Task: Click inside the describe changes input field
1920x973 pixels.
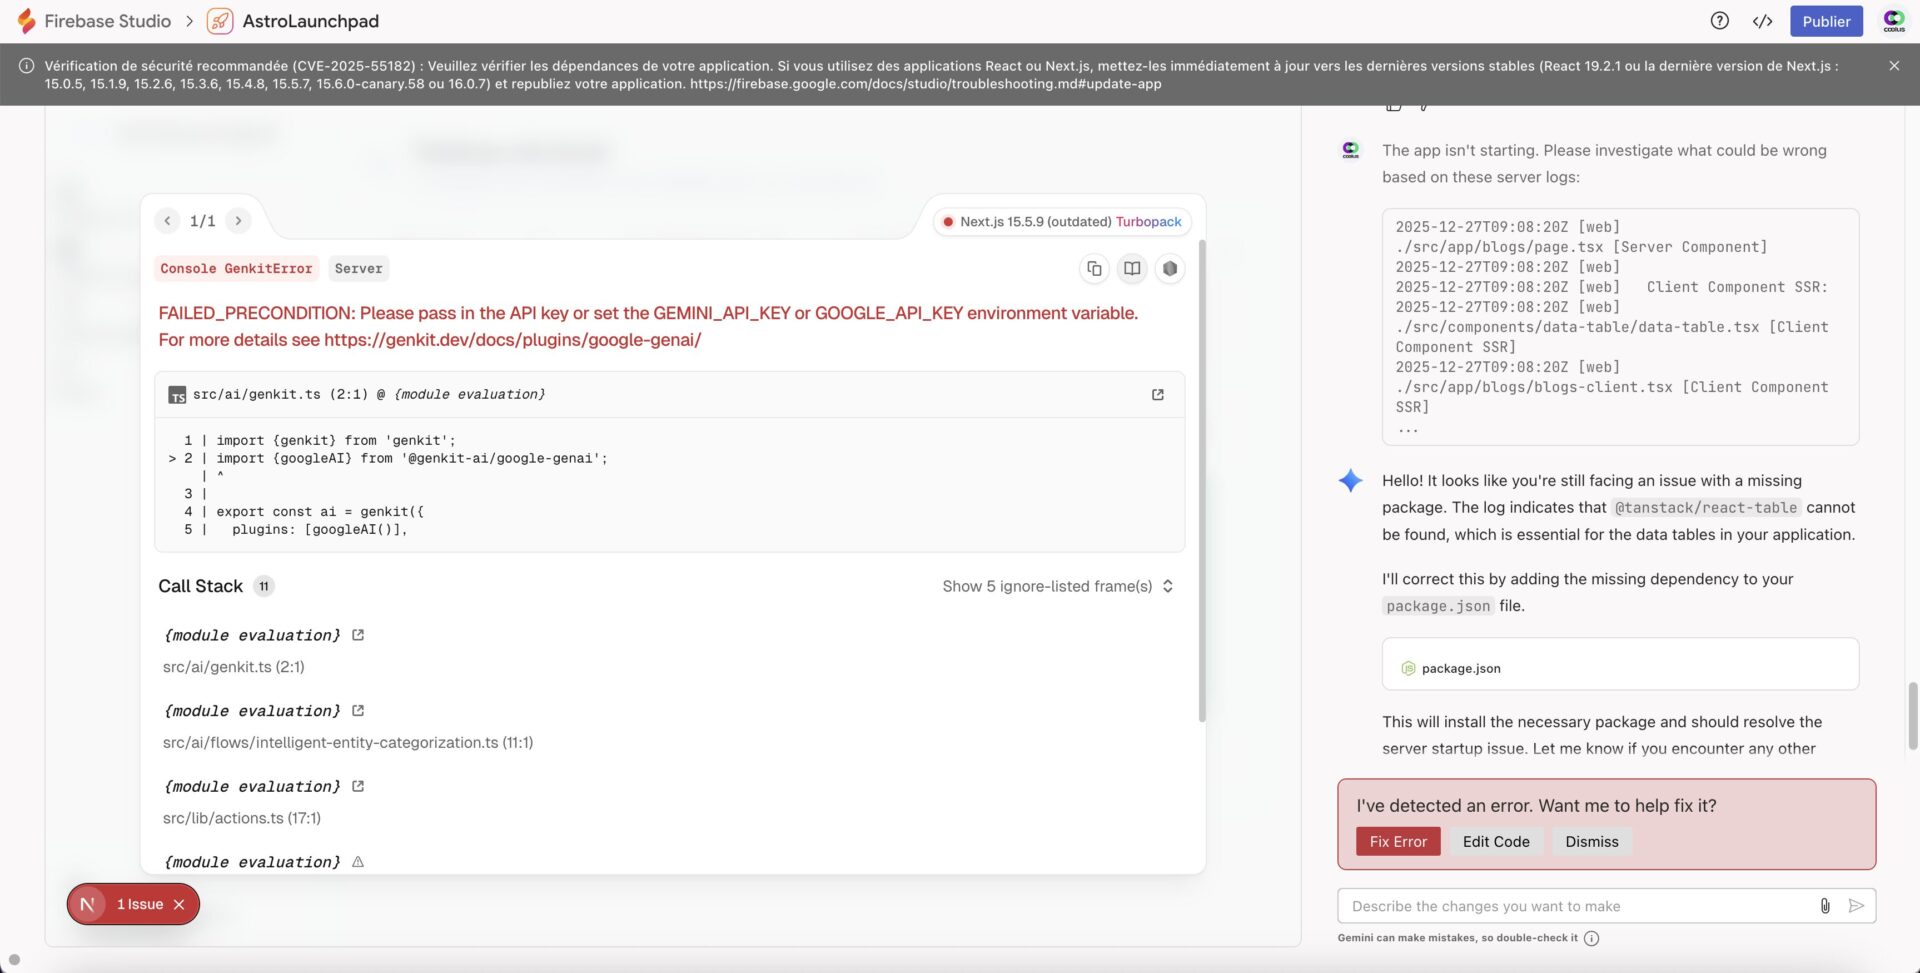Action: point(1550,905)
